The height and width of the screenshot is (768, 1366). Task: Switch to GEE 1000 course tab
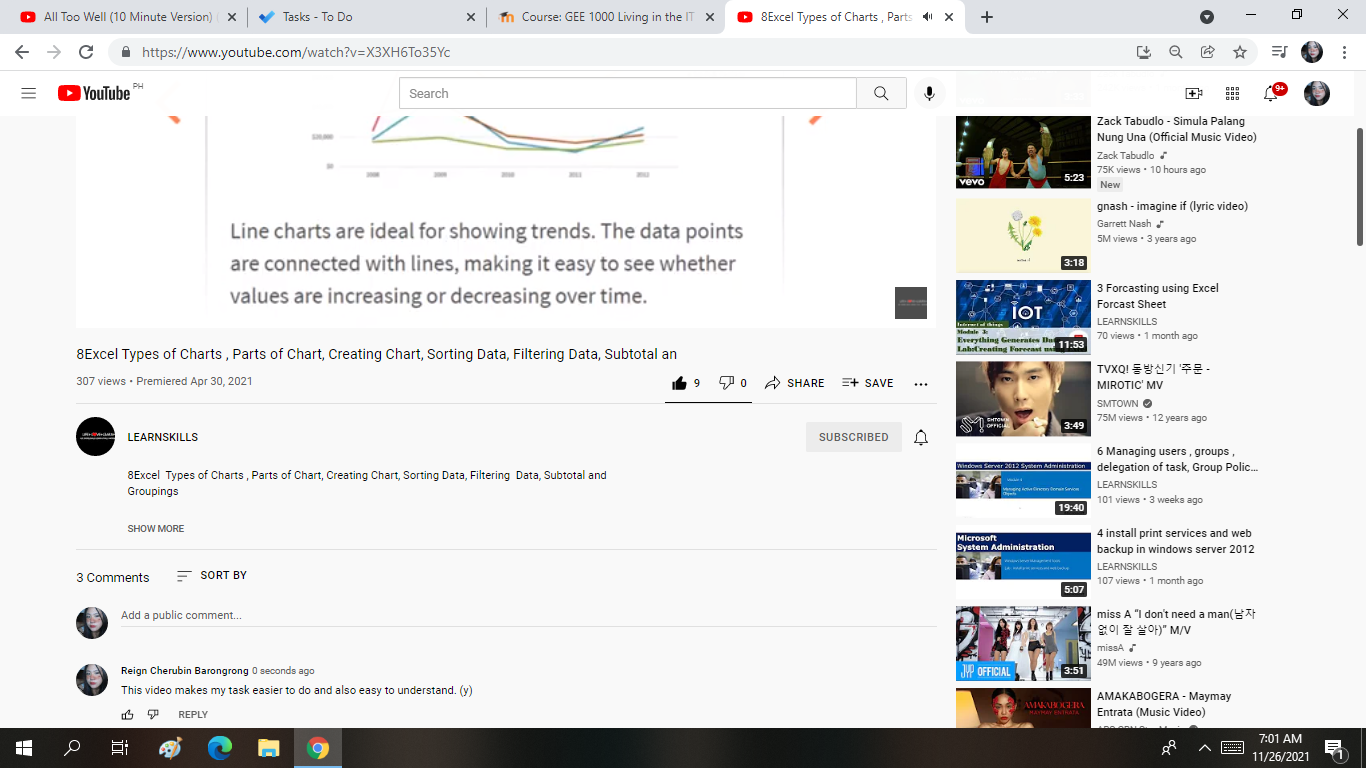point(606,17)
